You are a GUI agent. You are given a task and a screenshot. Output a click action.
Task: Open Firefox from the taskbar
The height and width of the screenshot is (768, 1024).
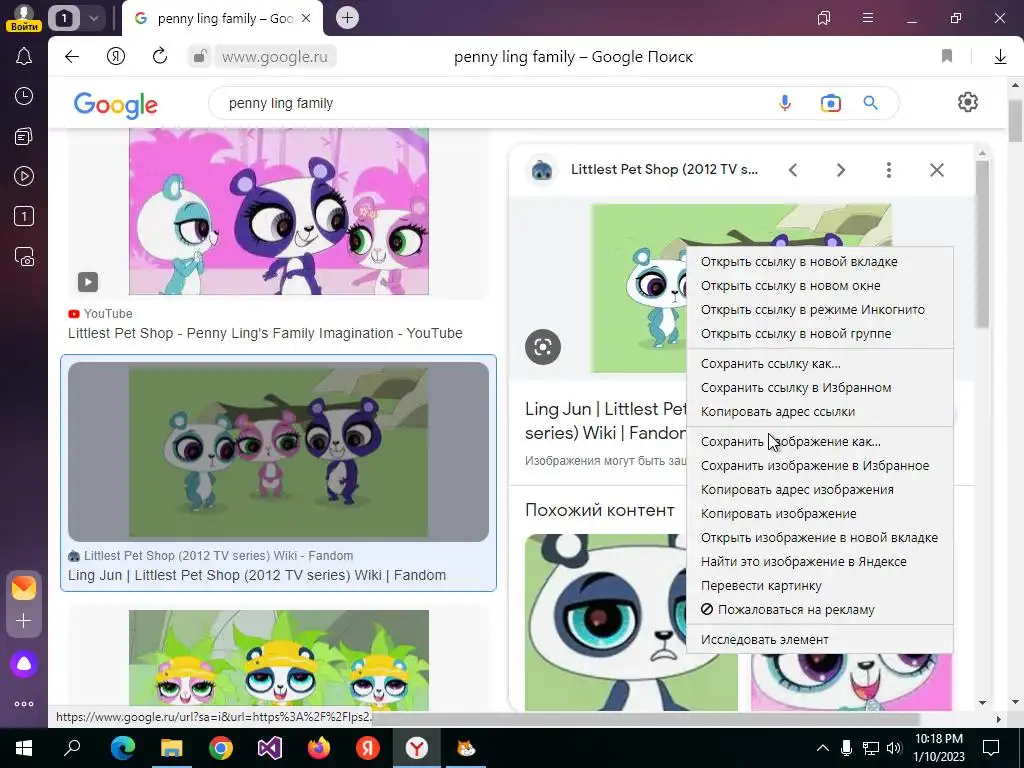point(319,748)
